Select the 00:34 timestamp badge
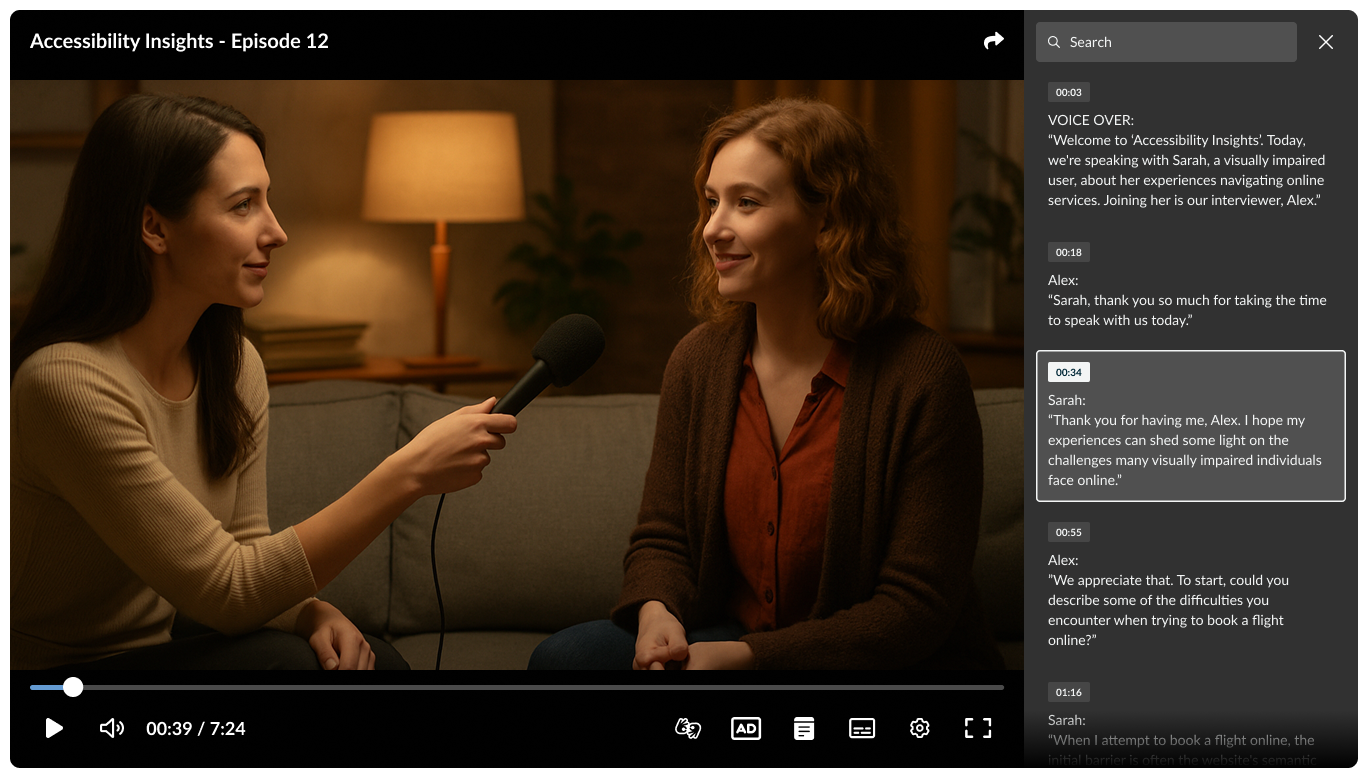 tap(1068, 372)
